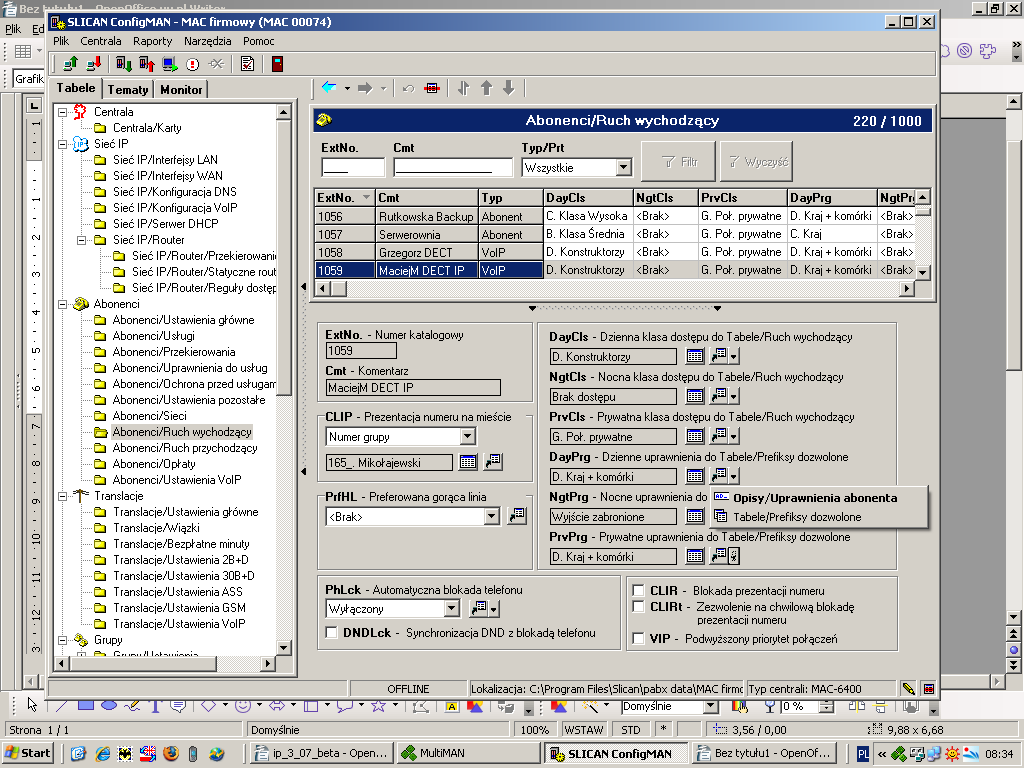This screenshot has width=1024, height=768.
Task: Click the gray forward navigation arrow
Action: click(365, 88)
